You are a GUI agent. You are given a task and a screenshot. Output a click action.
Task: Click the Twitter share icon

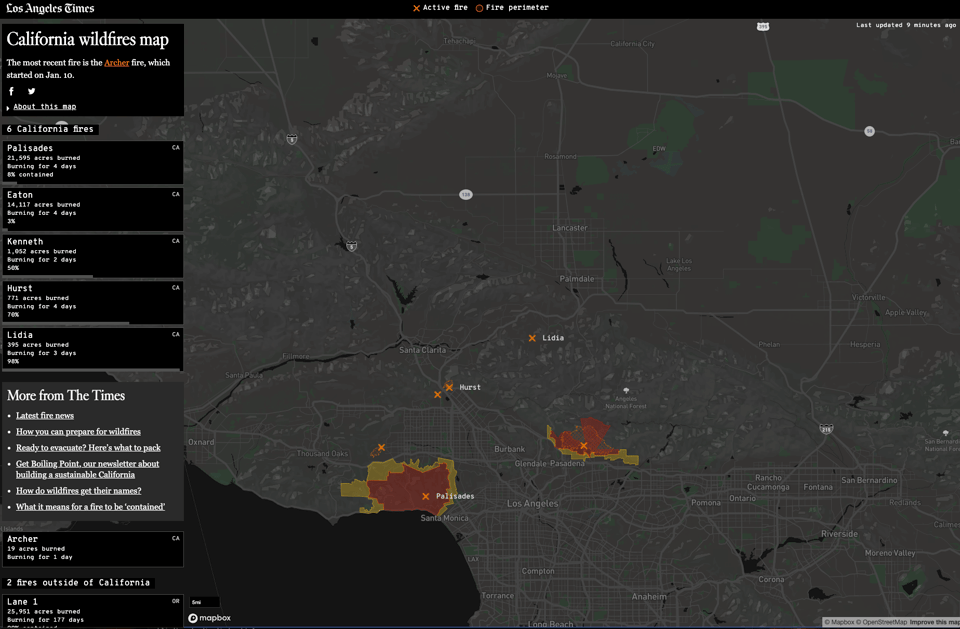click(x=31, y=91)
